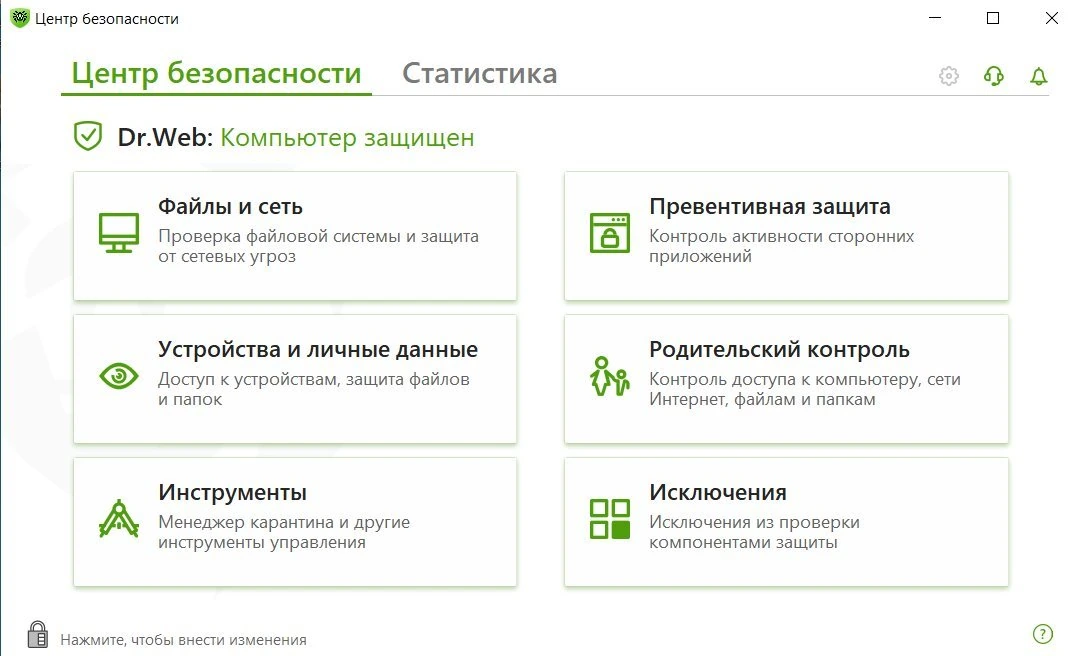Image resolution: width=1082 pixels, height=656 pixels.
Task: Click the Dr.Web spider logo in title bar
Action: click(20, 18)
